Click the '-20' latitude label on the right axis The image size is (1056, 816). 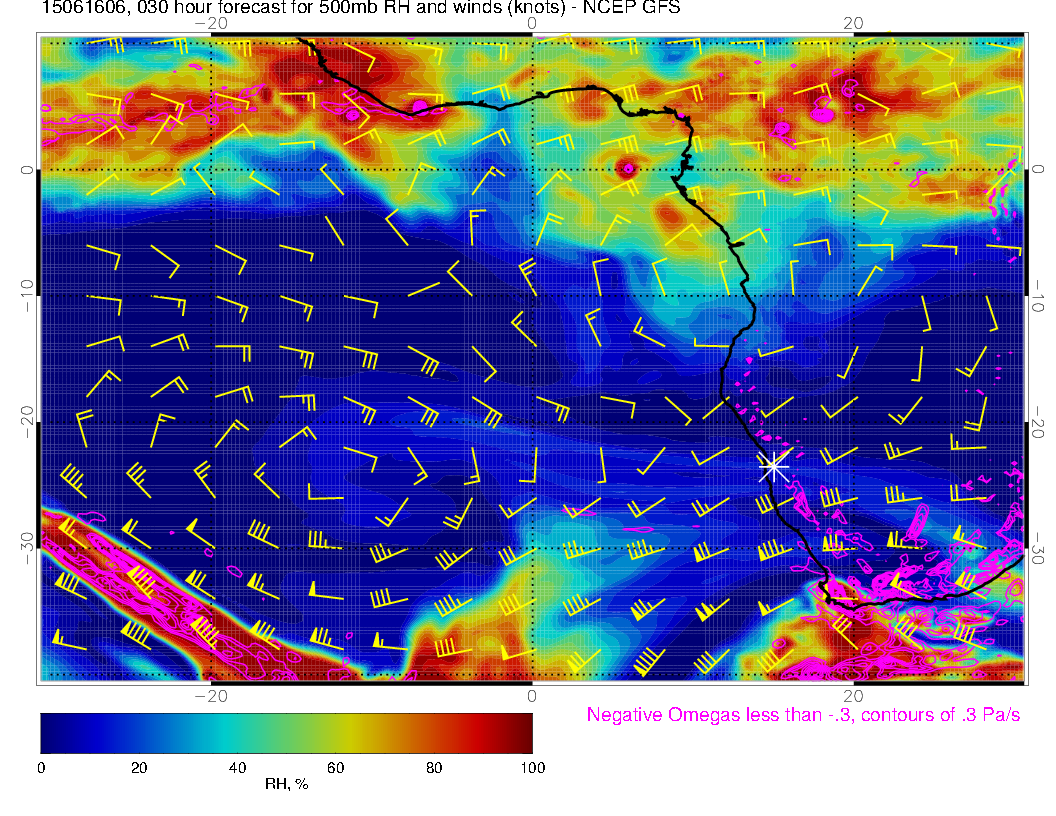point(1038,422)
